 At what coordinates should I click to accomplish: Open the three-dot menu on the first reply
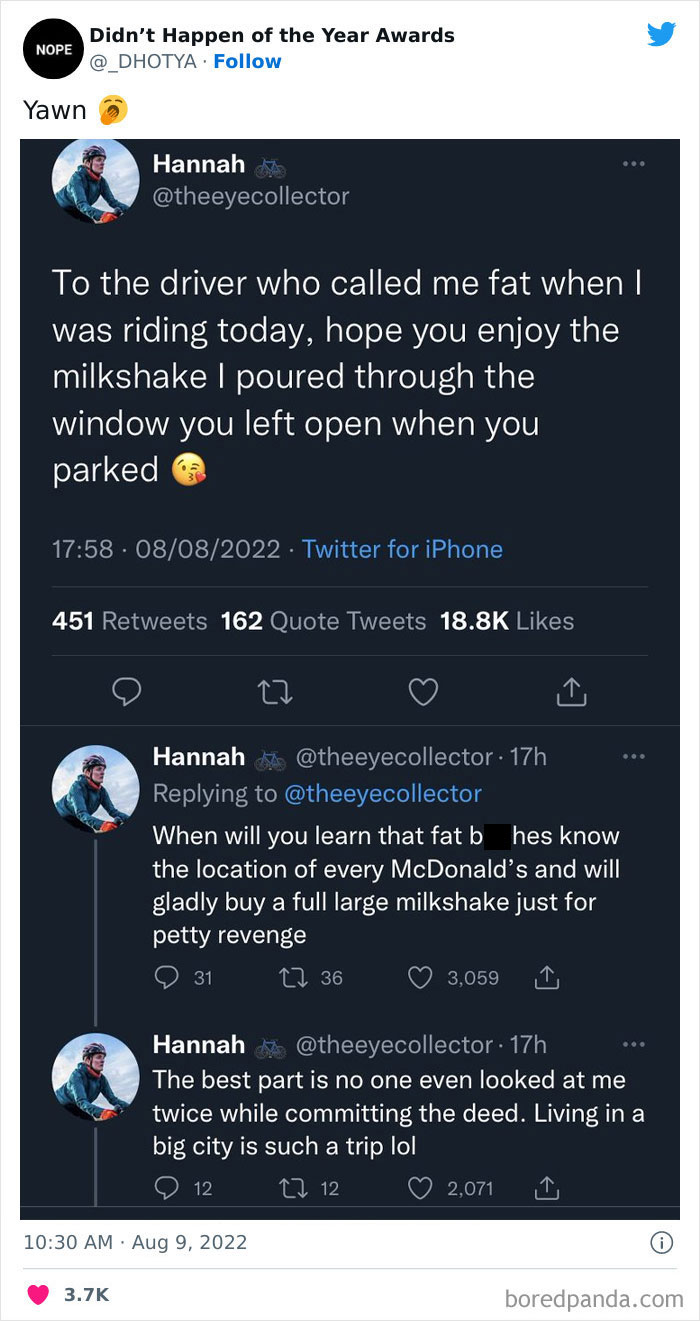634,757
